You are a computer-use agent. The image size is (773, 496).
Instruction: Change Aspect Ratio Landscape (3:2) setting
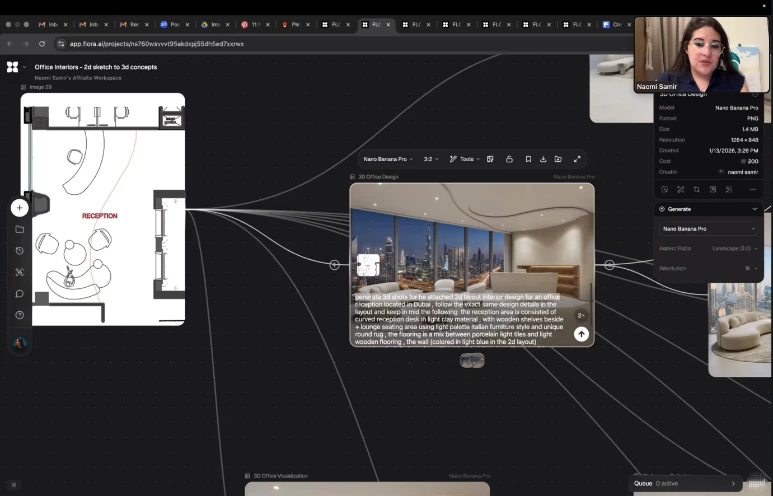tap(735, 247)
